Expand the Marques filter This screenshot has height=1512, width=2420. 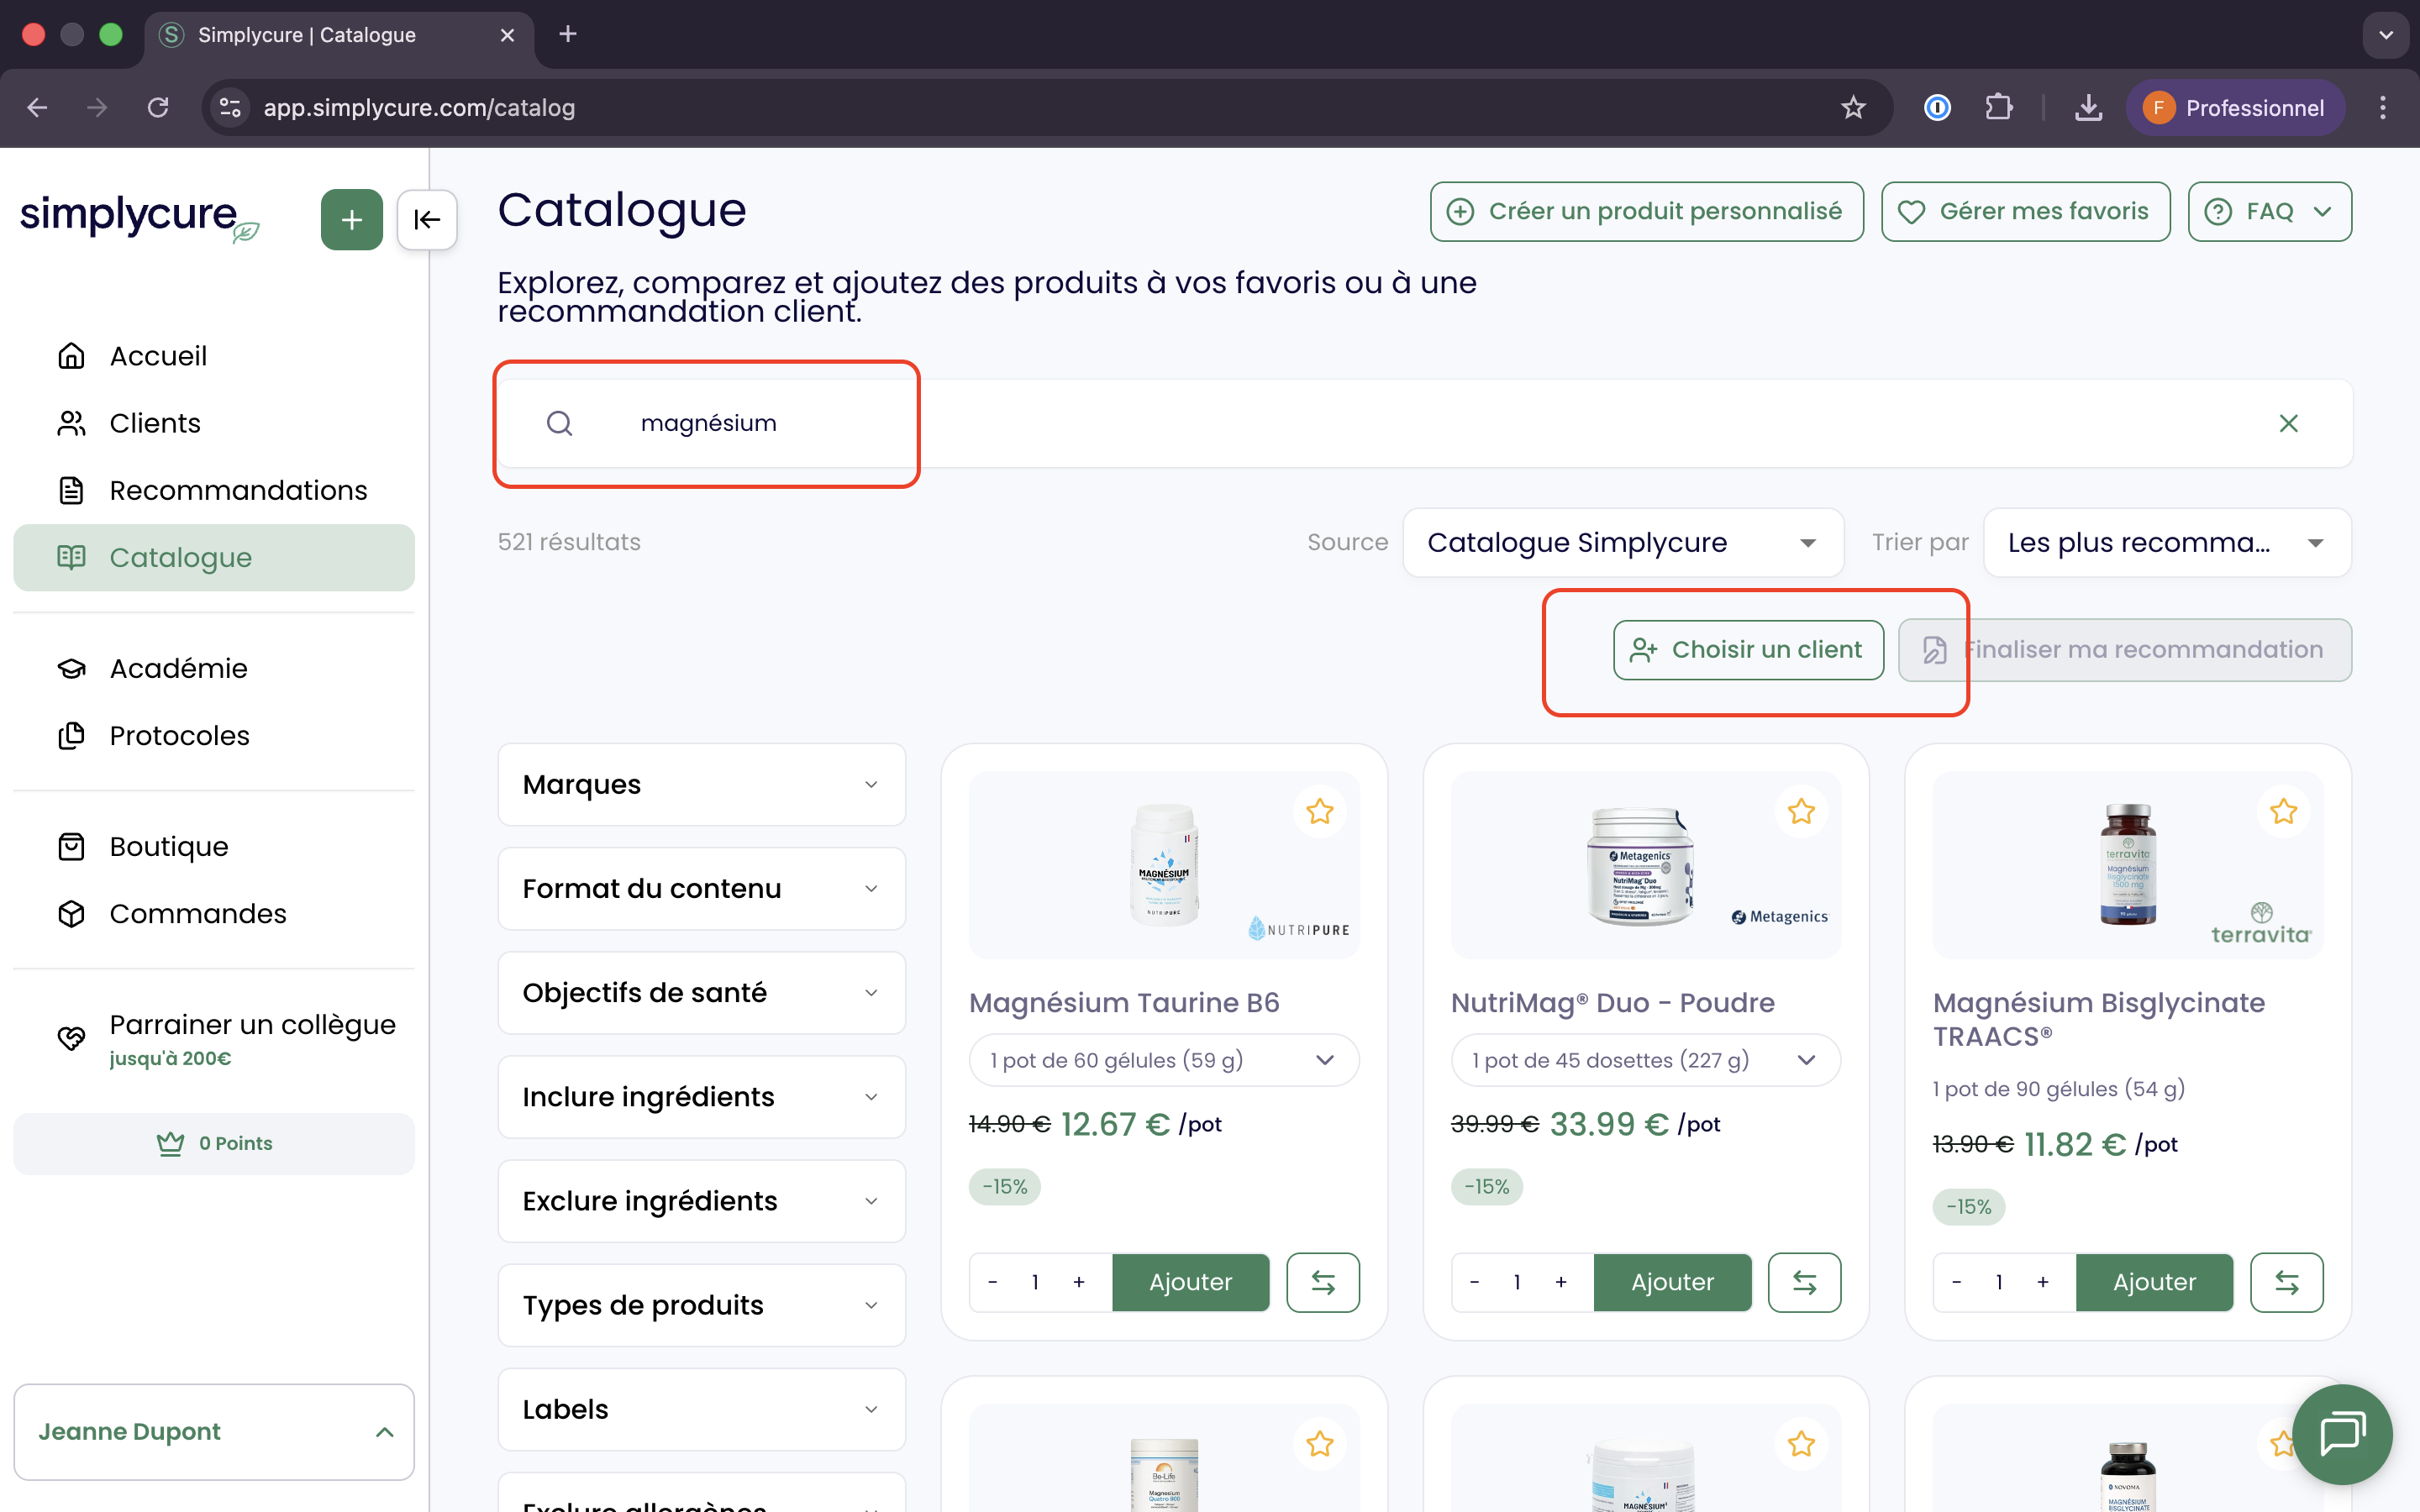click(x=701, y=784)
